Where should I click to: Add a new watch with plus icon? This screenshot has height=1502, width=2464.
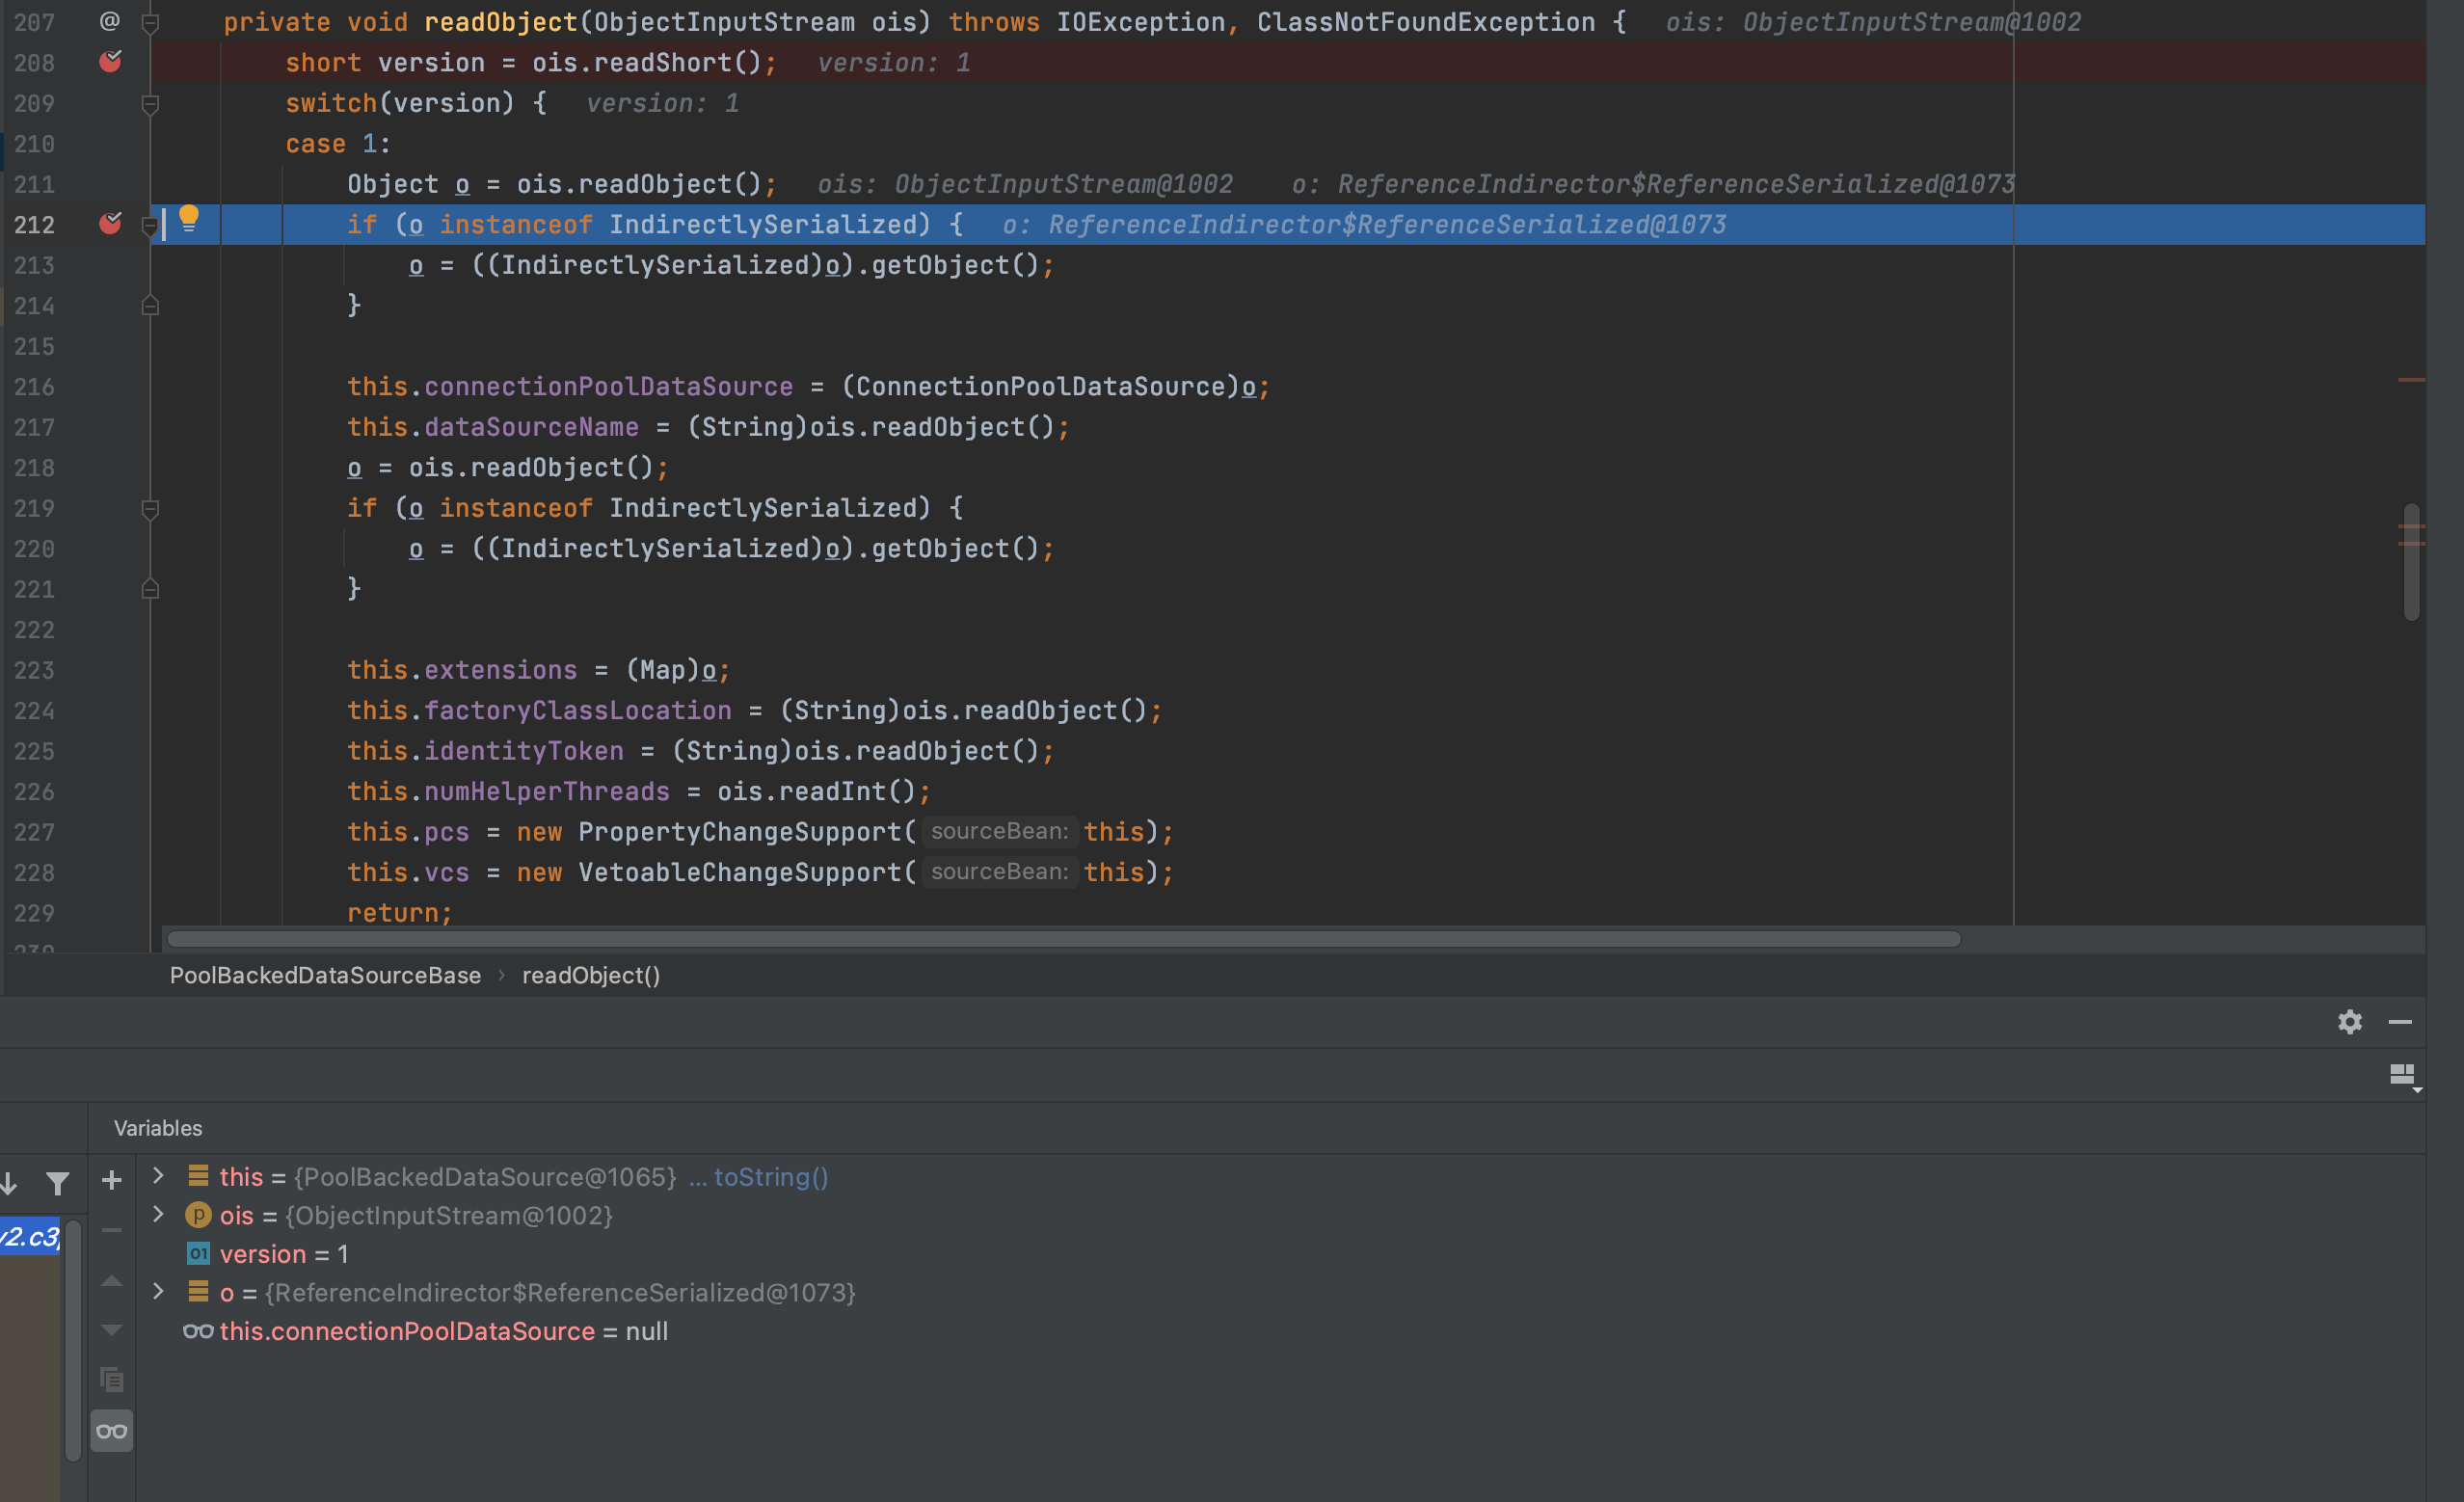[112, 1180]
